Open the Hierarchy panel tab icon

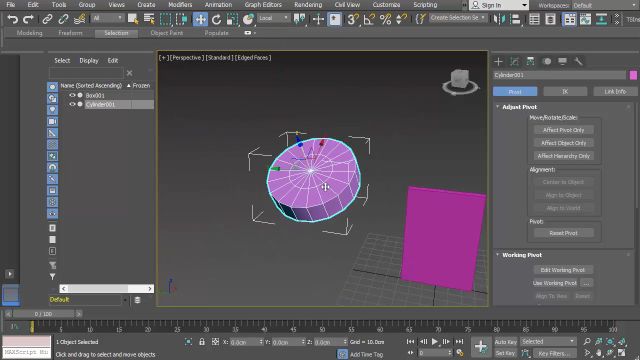[x=530, y=62]
